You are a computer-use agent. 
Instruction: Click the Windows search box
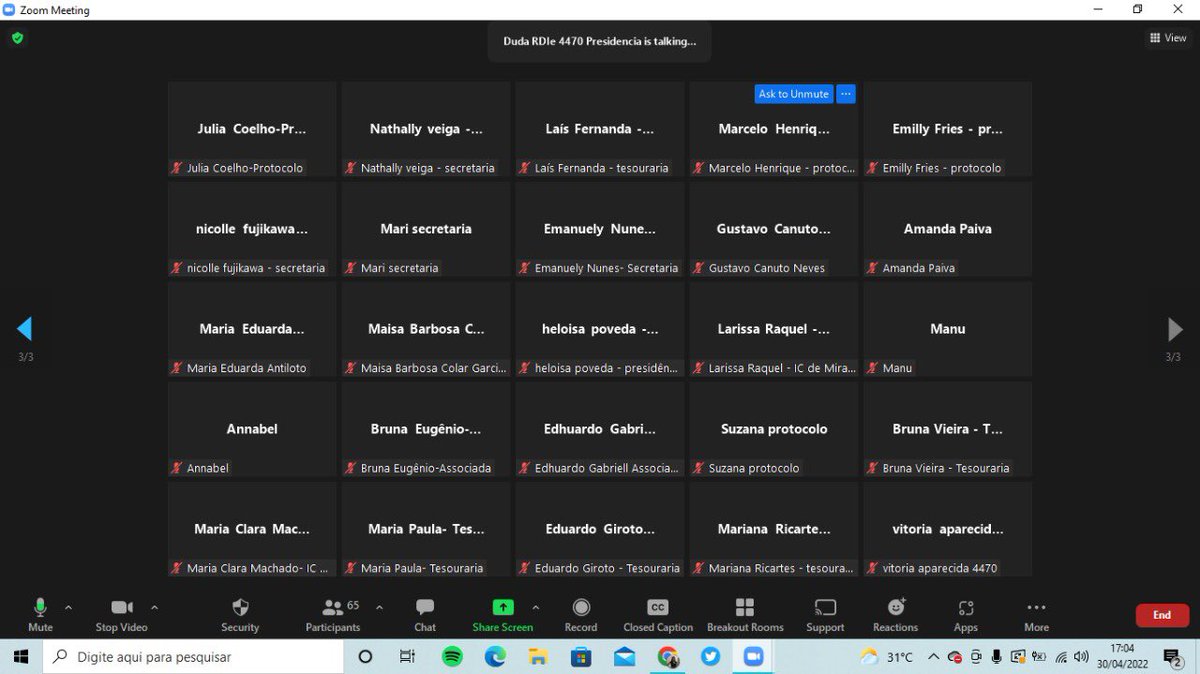(x=192, y=657)
